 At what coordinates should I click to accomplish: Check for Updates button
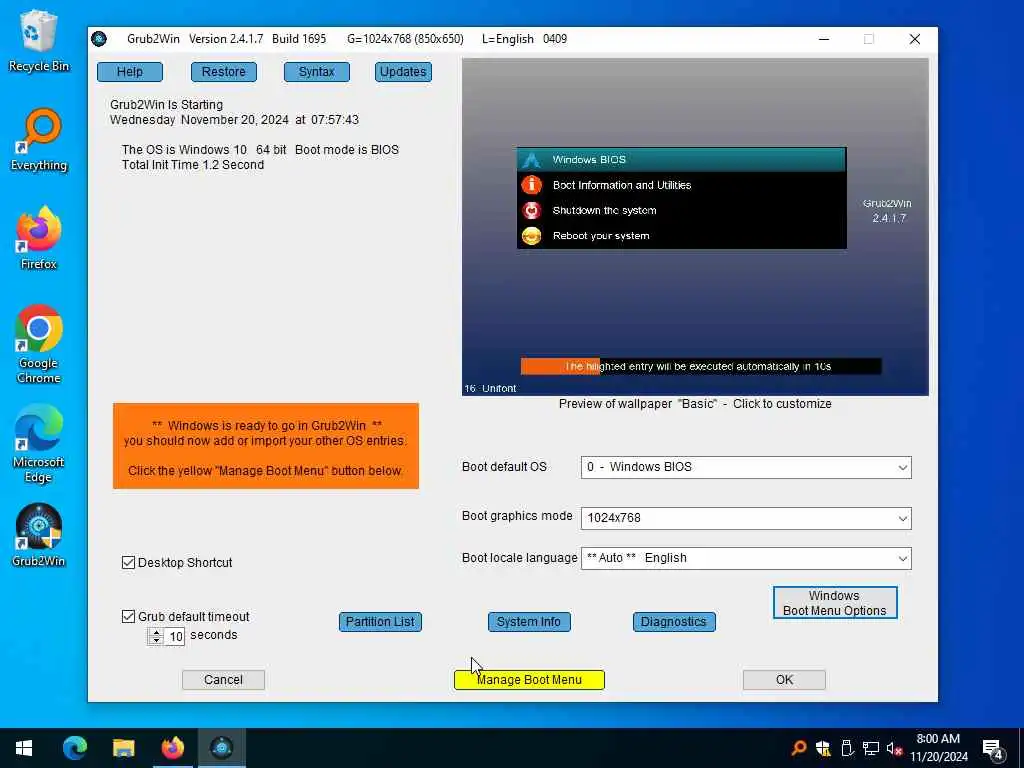point(403,72)
